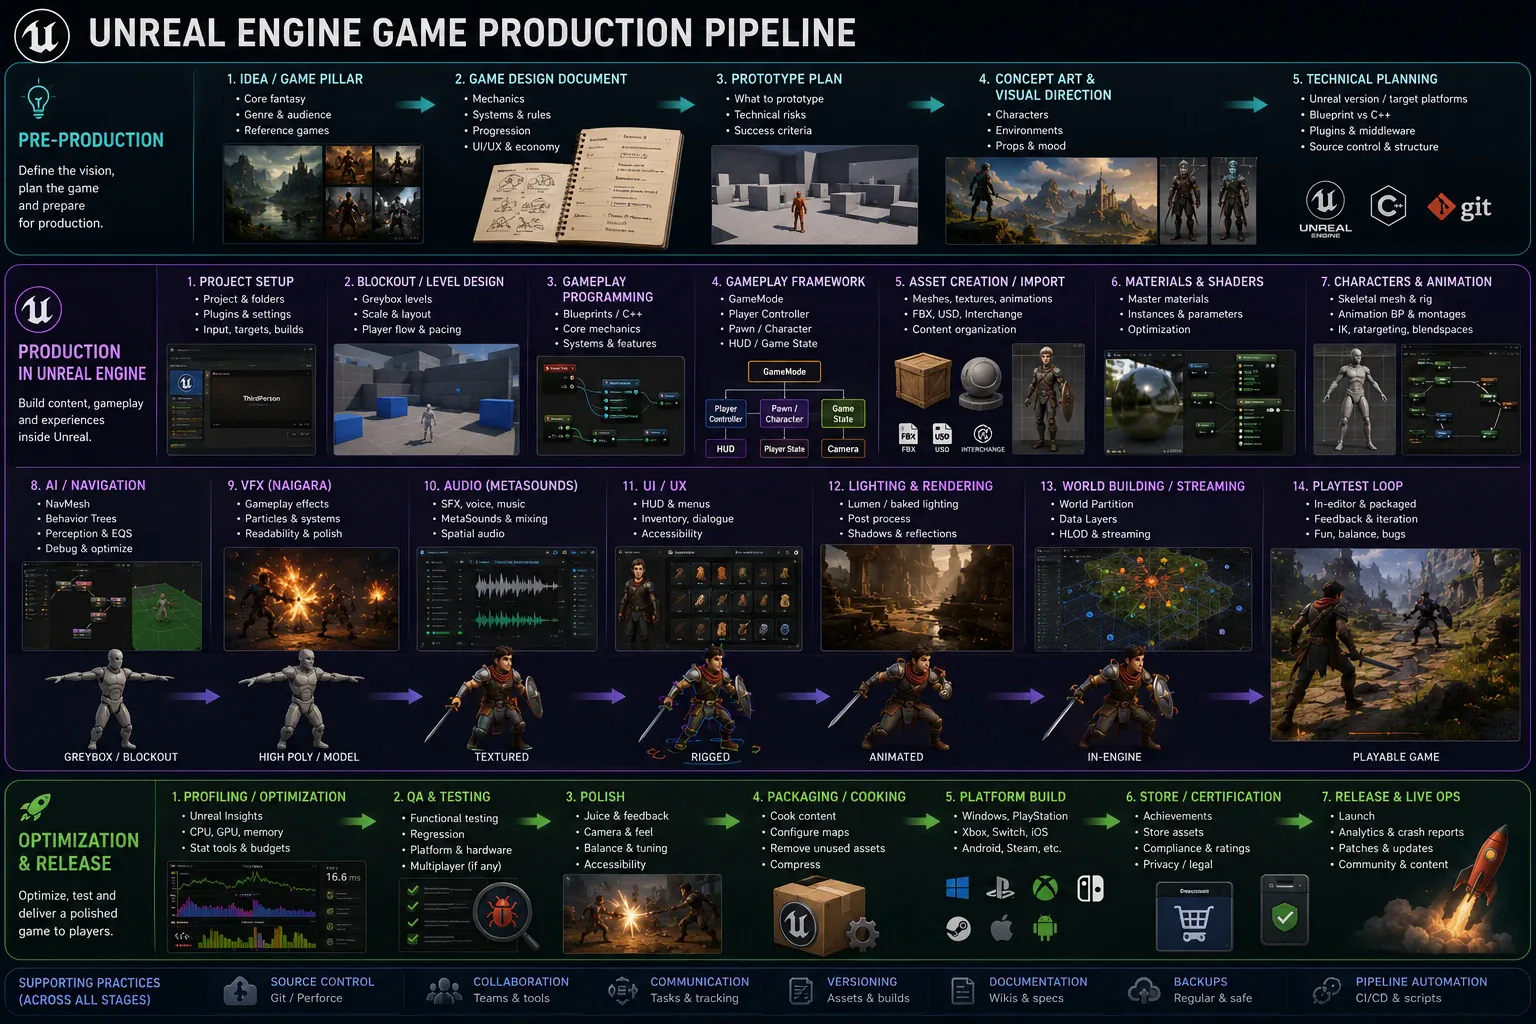This screenshot has height=1024, width=1536.
Task: Open the Audio MetaSounds waveform thumbnail
Action: tap(508, 598)
